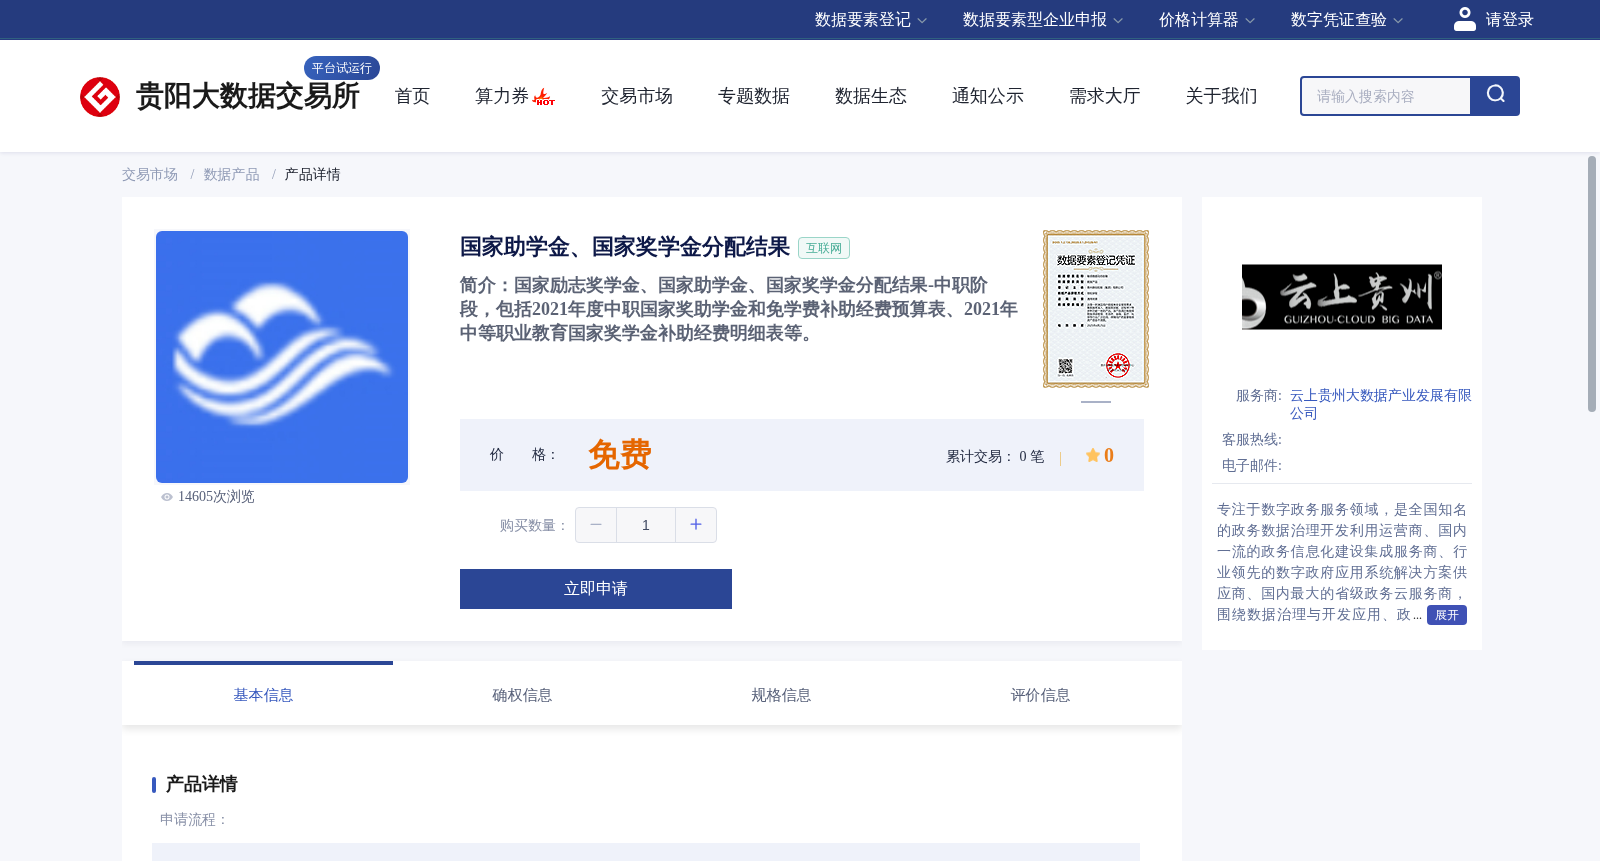Switch to the 规格信息 tab

click(781, 695)
